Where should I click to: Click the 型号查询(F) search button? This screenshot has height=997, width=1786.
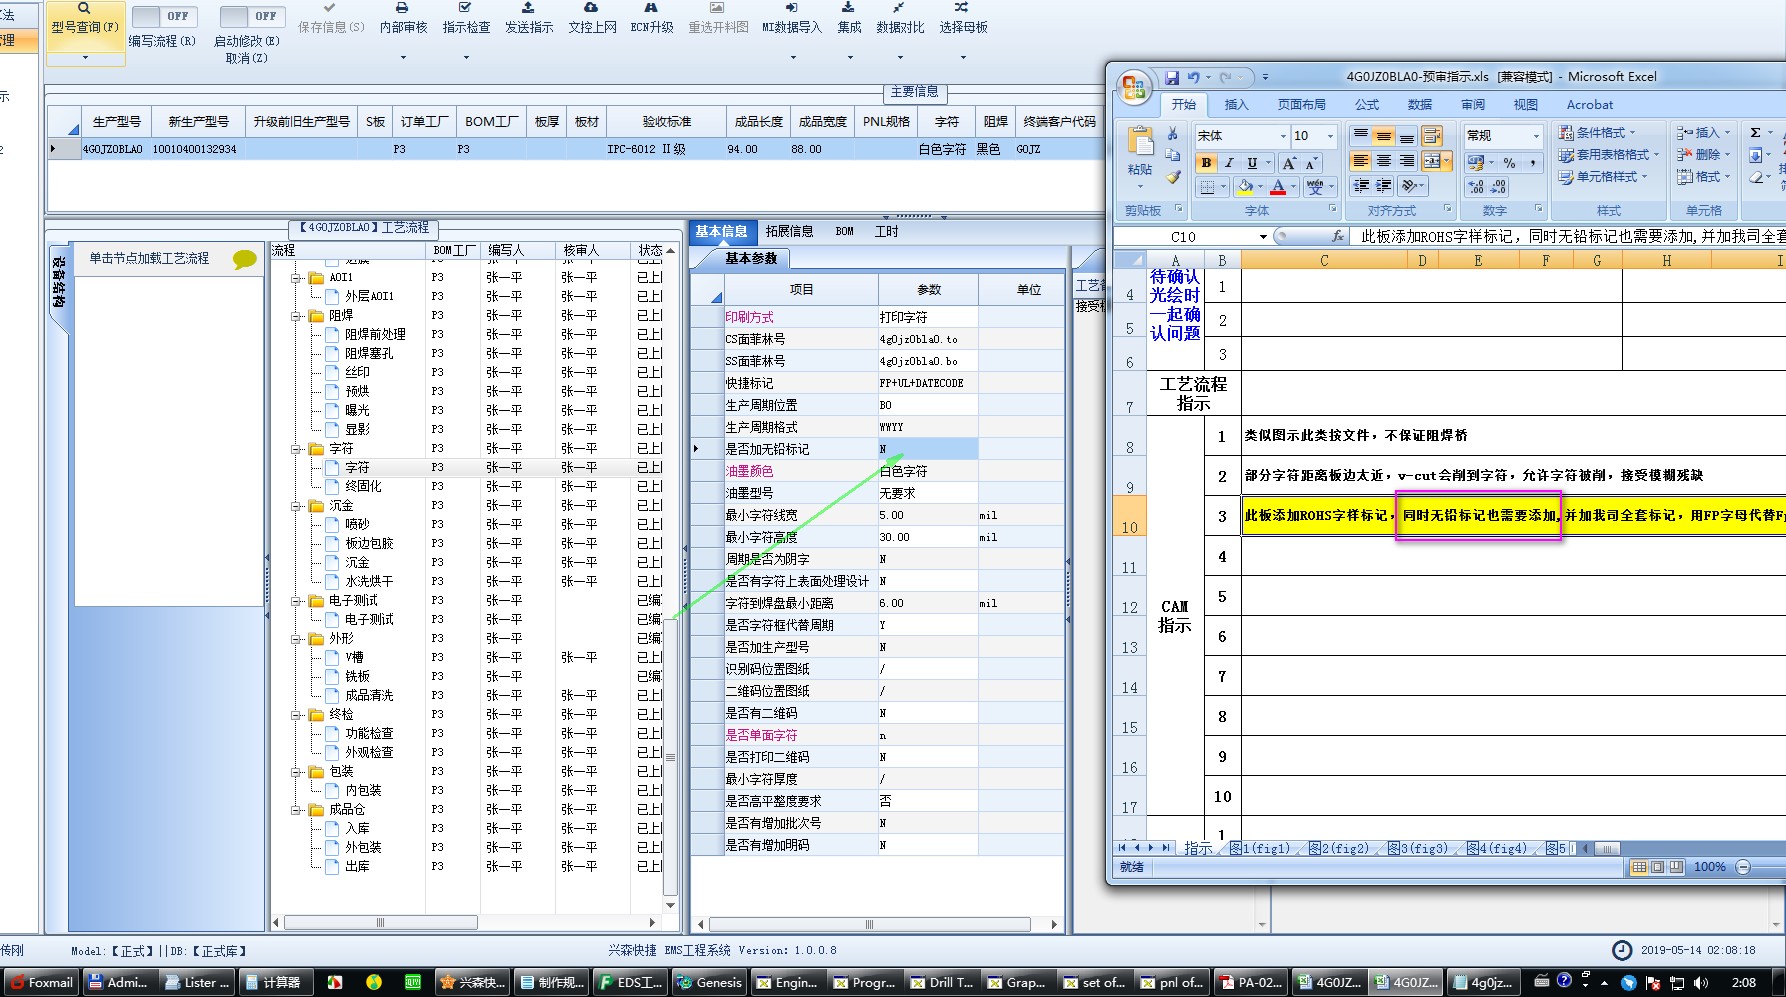(85, 32)
